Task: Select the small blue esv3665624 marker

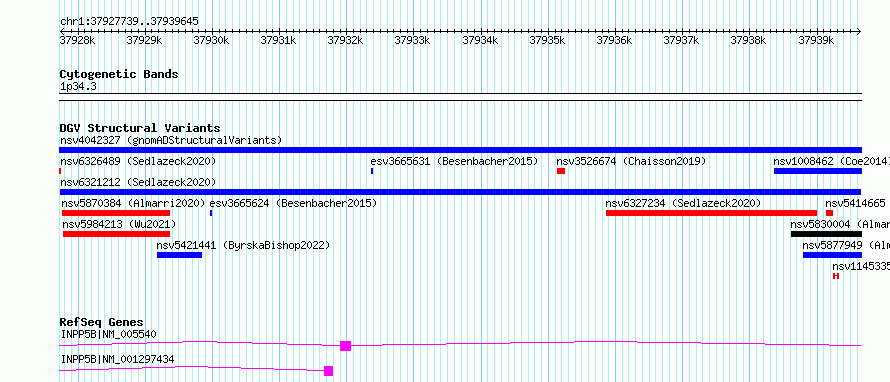Action: [211, 213]
